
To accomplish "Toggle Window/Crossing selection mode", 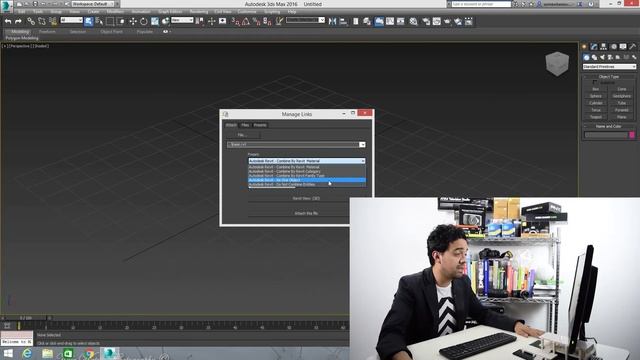I will (x=121, y=21).
